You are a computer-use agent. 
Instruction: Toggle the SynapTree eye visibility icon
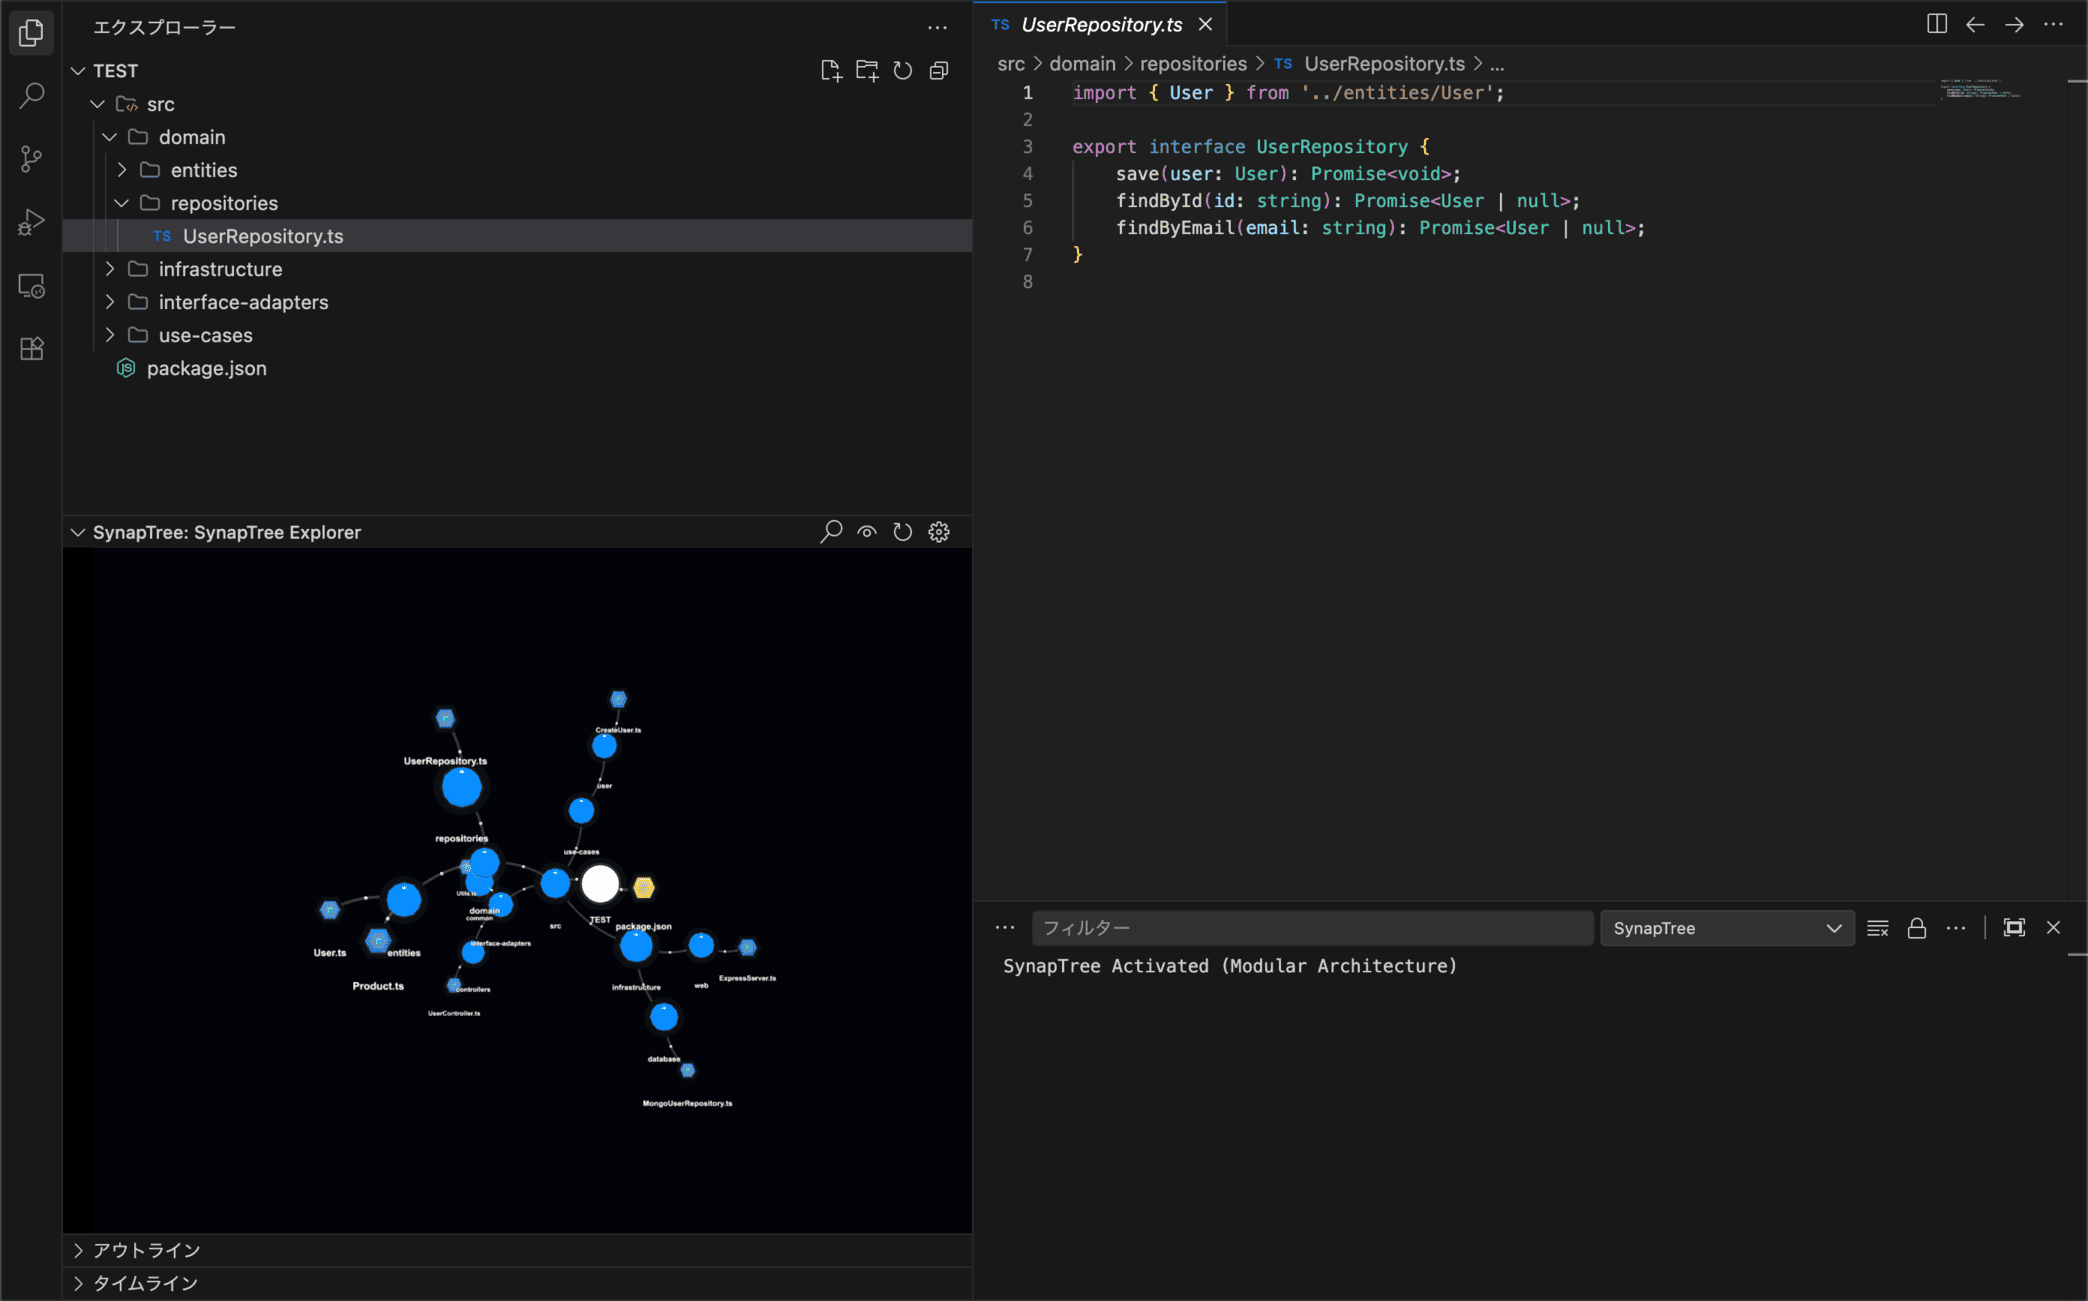pyautogui.click(x=866, y=532)
